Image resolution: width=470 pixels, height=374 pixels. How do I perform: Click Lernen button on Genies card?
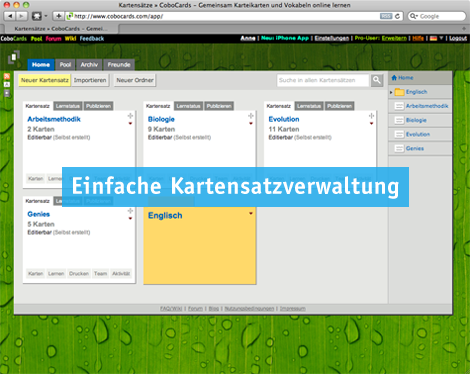[56, 274]
